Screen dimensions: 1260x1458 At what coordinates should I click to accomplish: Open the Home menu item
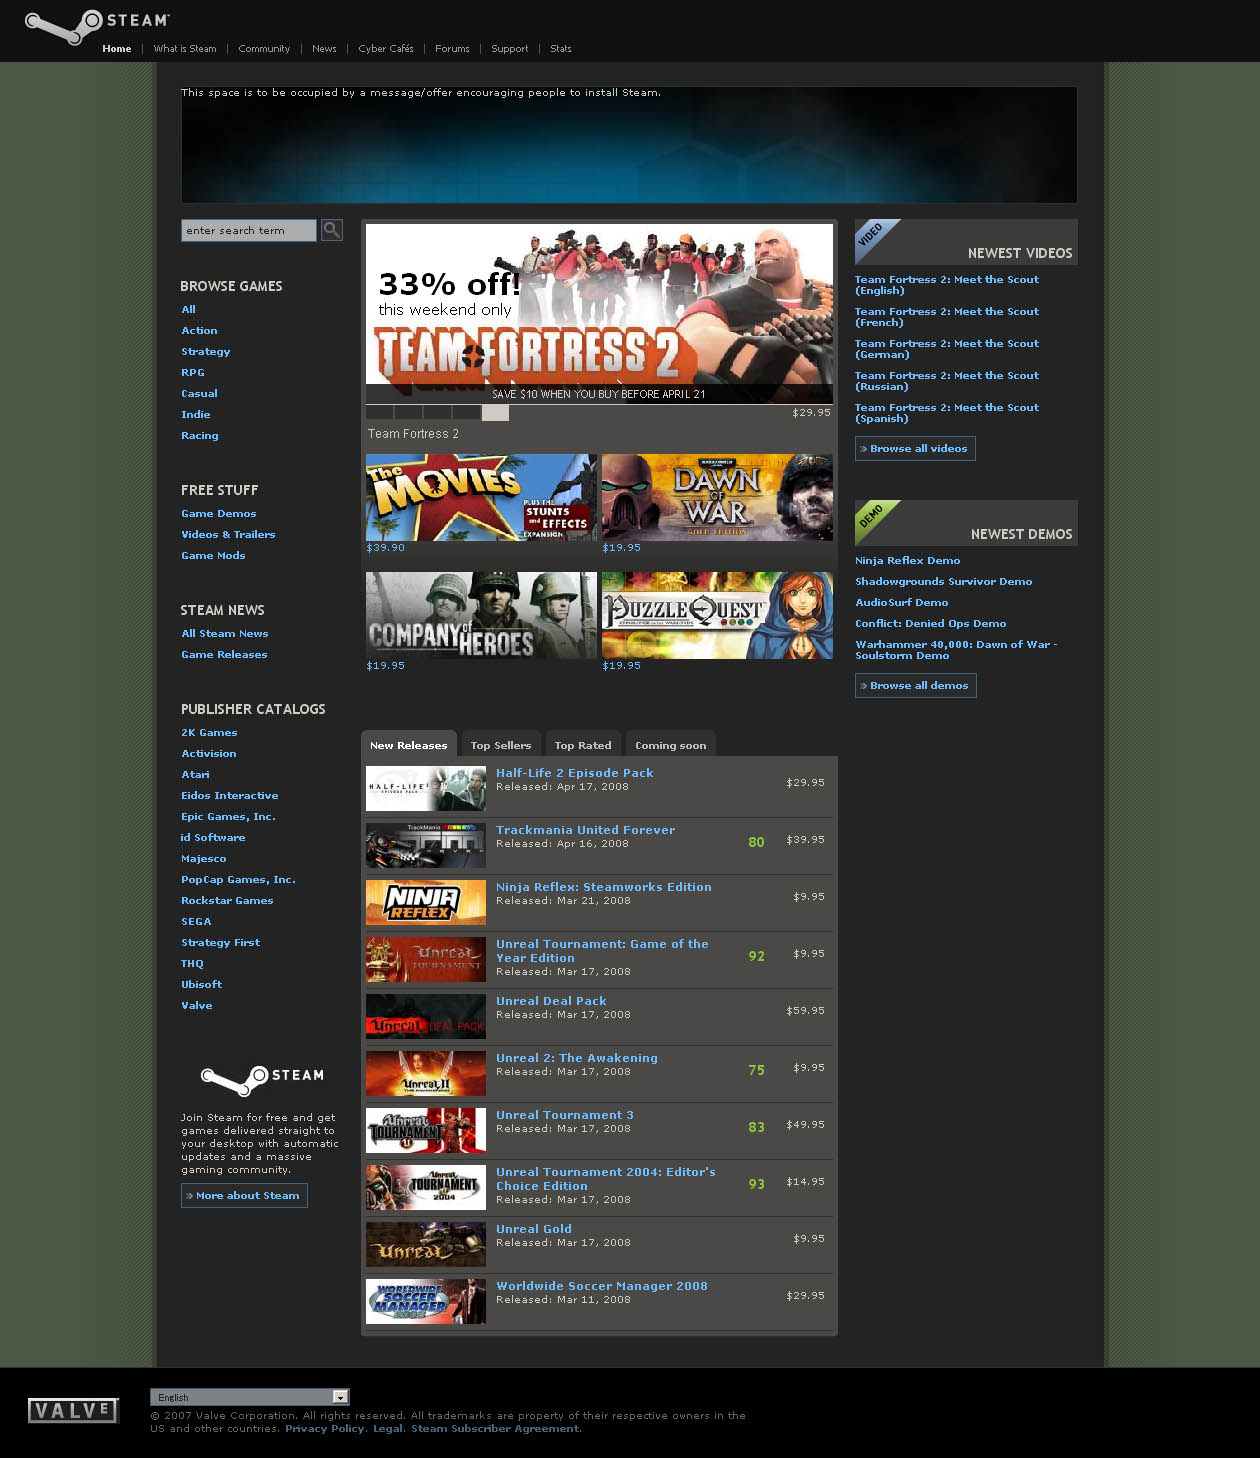117,49
